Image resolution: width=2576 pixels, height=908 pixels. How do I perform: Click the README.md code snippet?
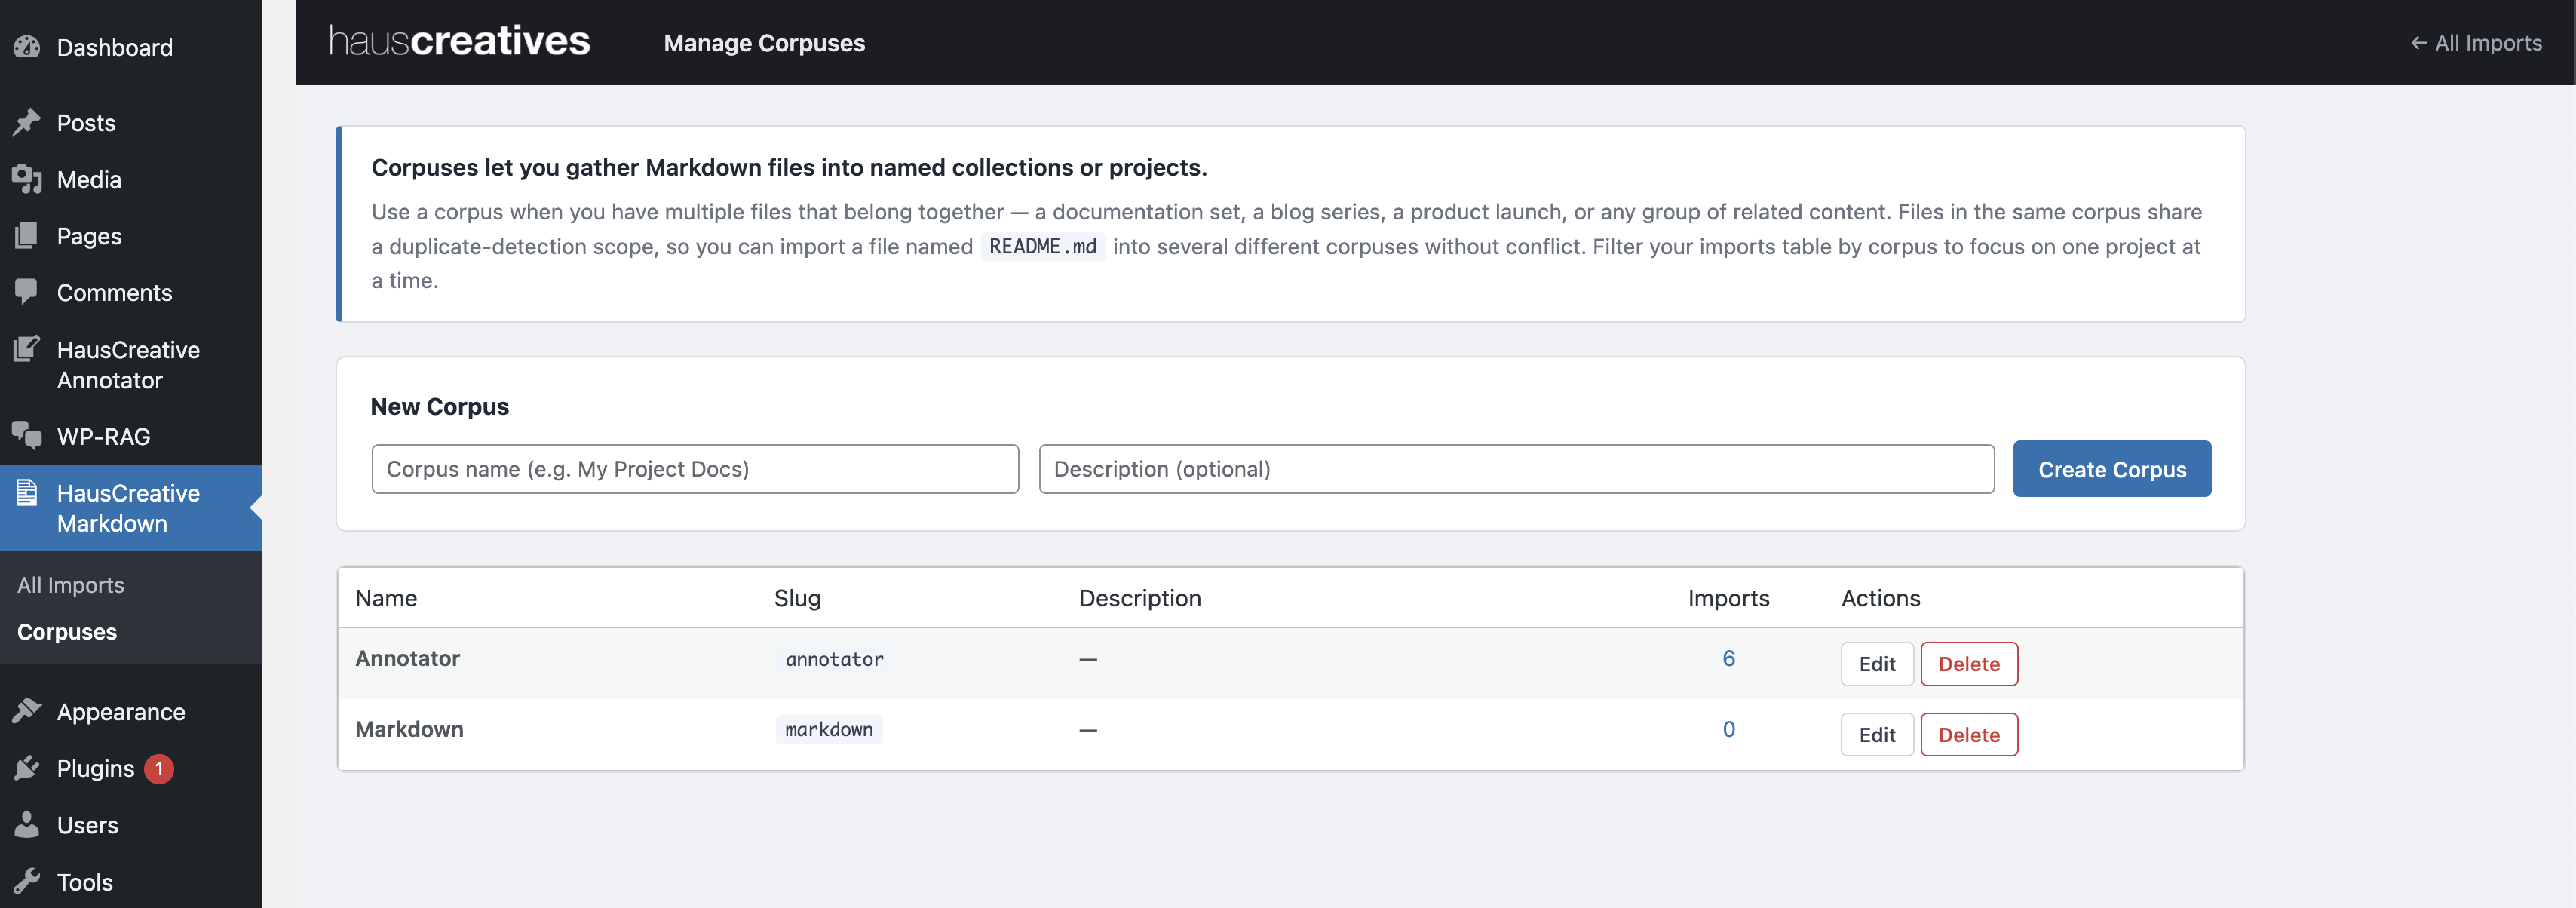tap(1042, 246)
